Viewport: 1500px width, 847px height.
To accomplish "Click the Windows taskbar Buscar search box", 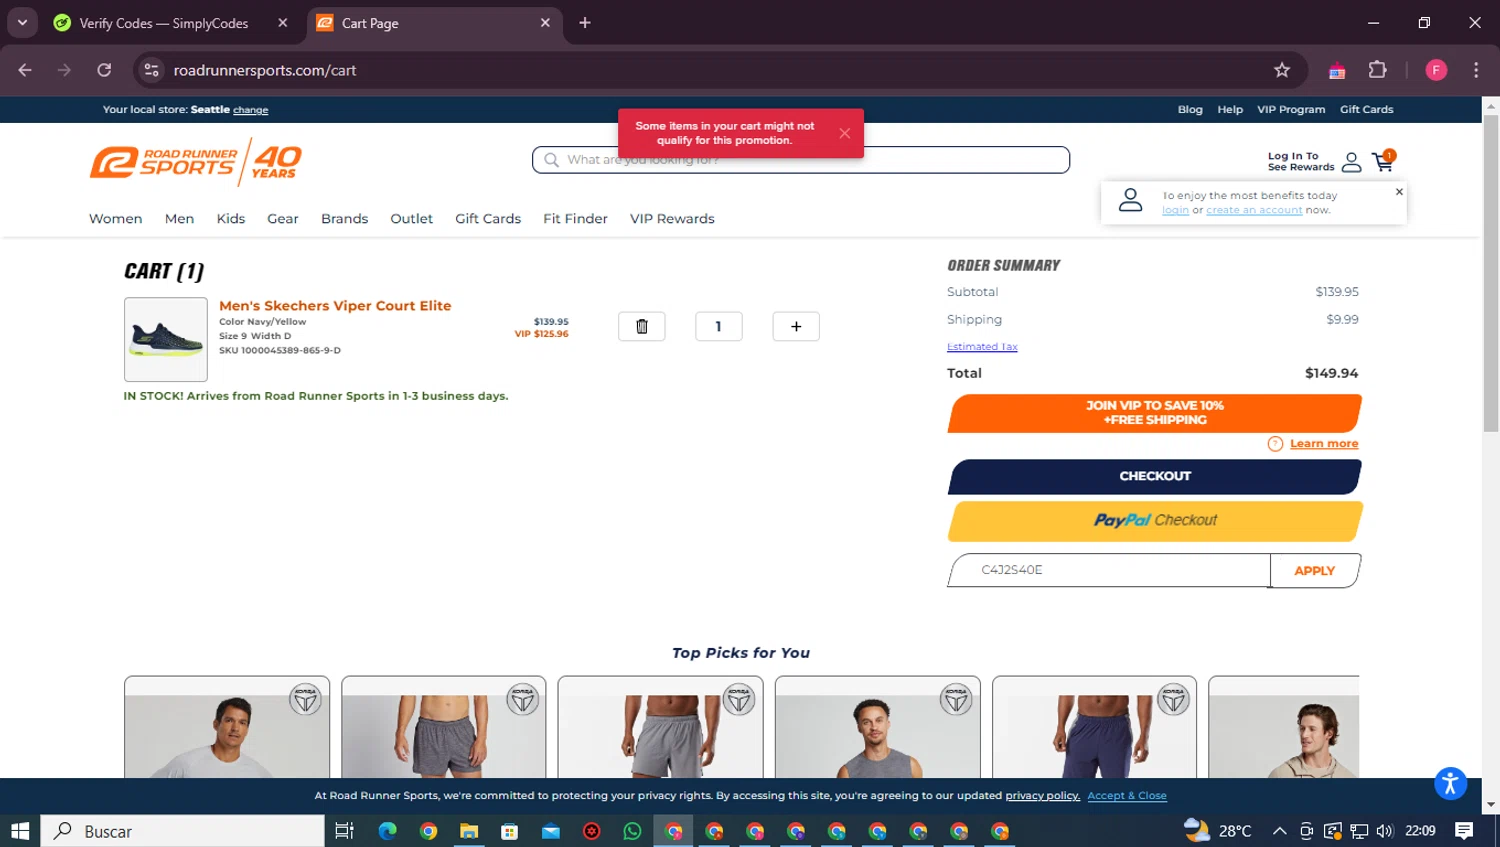I will 183,831.
